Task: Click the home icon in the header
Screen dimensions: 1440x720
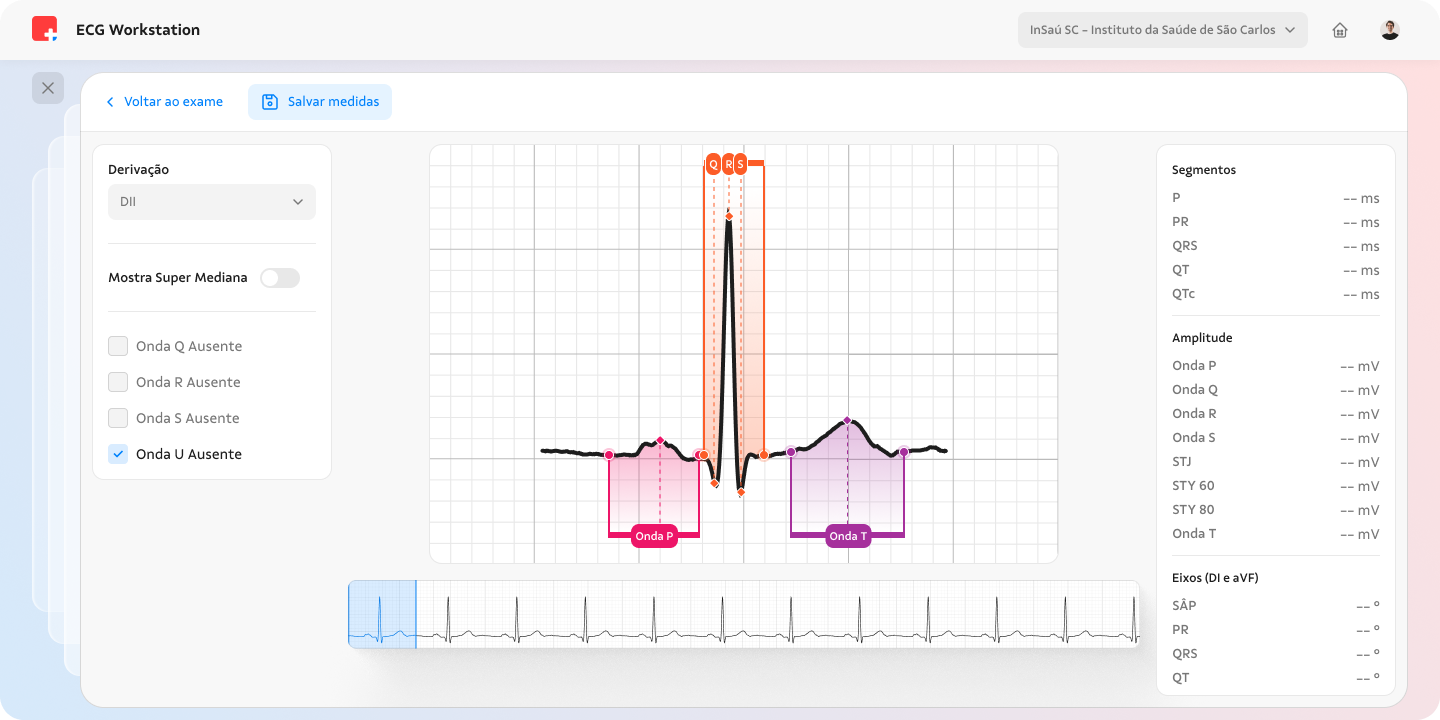Action: tap(1340, 30)
